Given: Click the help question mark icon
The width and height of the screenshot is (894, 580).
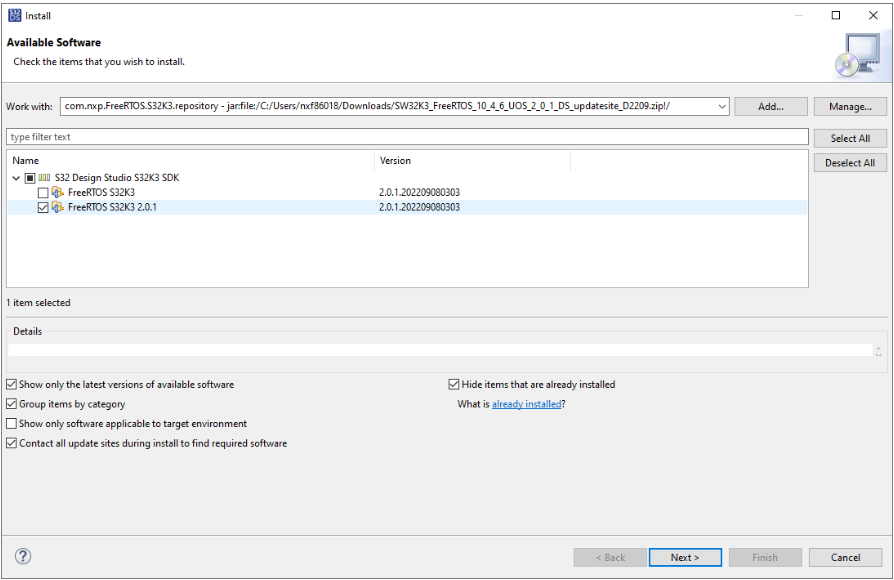Looking at the screenshot, I should coord(23,556).
